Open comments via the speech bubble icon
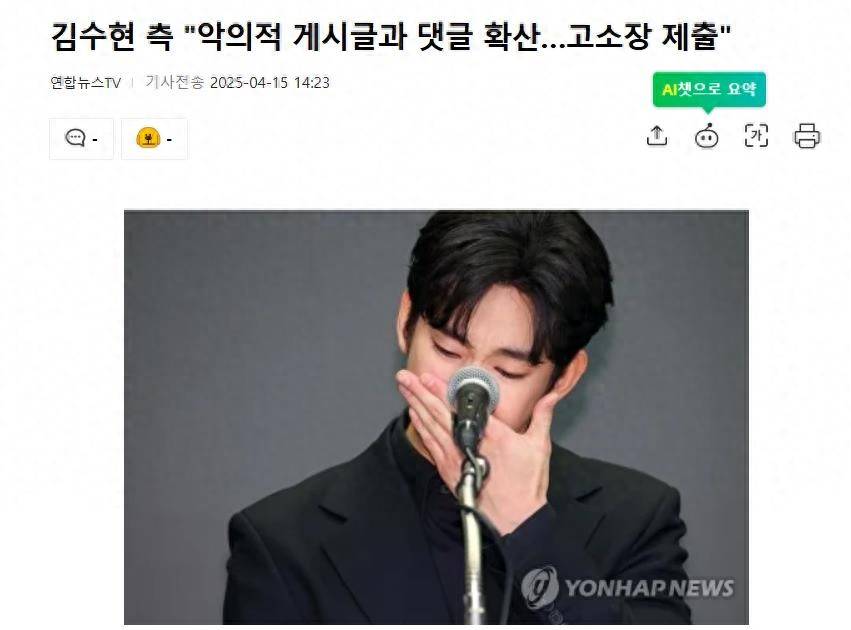The height and width of the screenshot is (630, 851). point(75,137)
